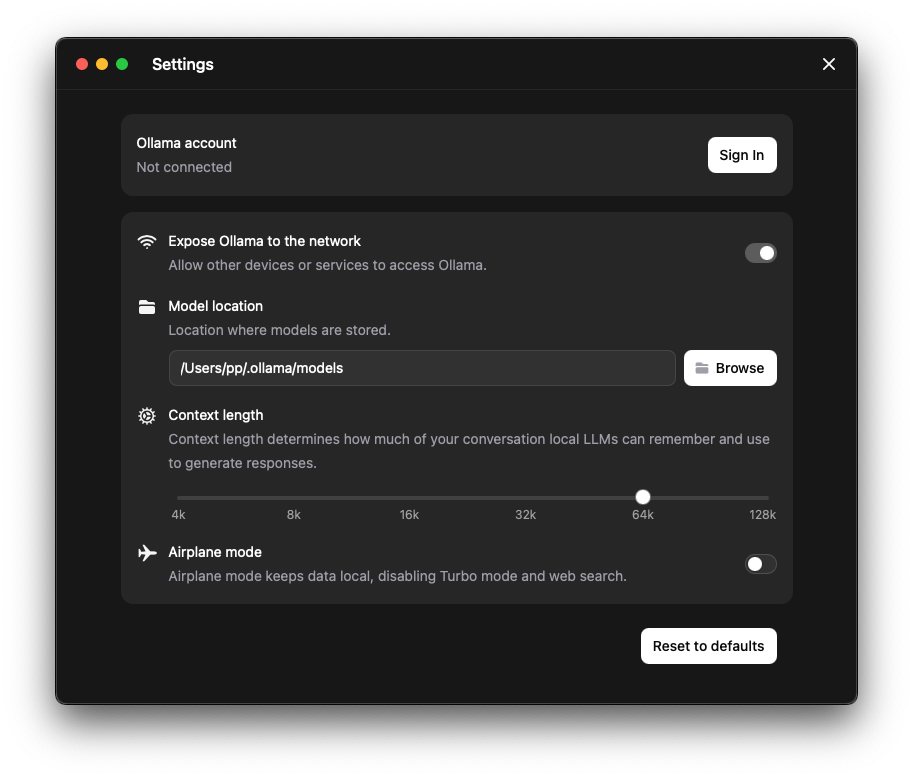
Task: Set context length slider to 32k
Action: 526,498
